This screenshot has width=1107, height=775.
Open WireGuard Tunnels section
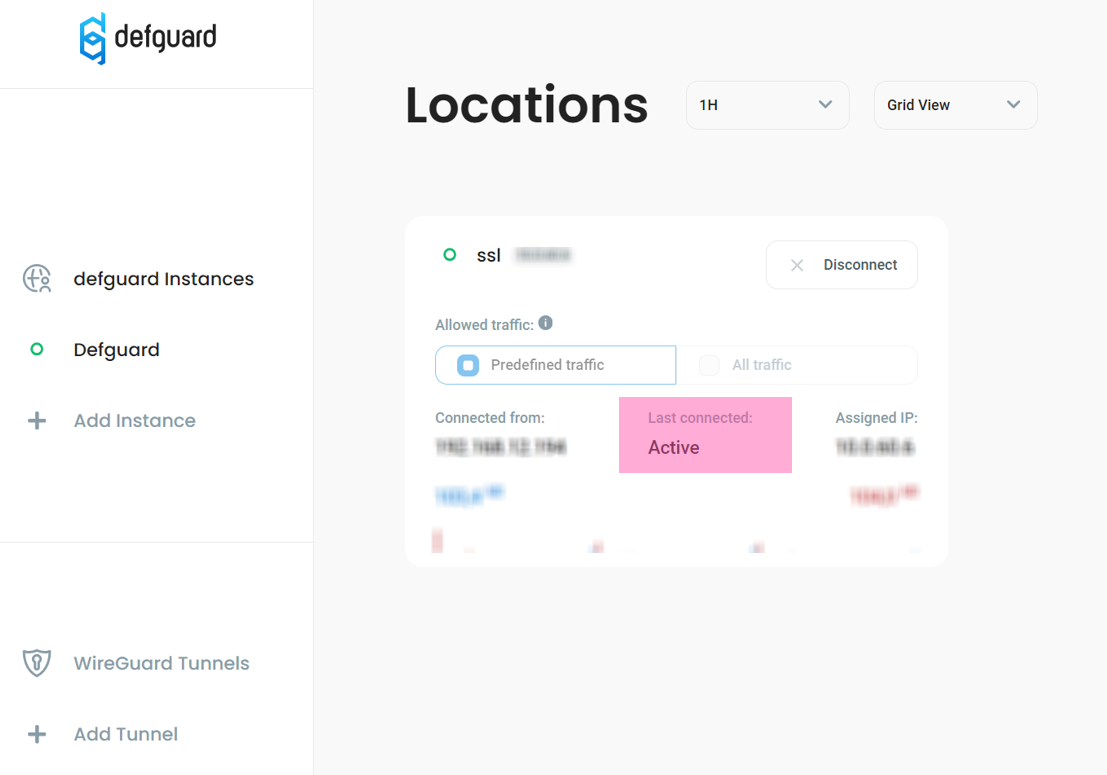162,663
